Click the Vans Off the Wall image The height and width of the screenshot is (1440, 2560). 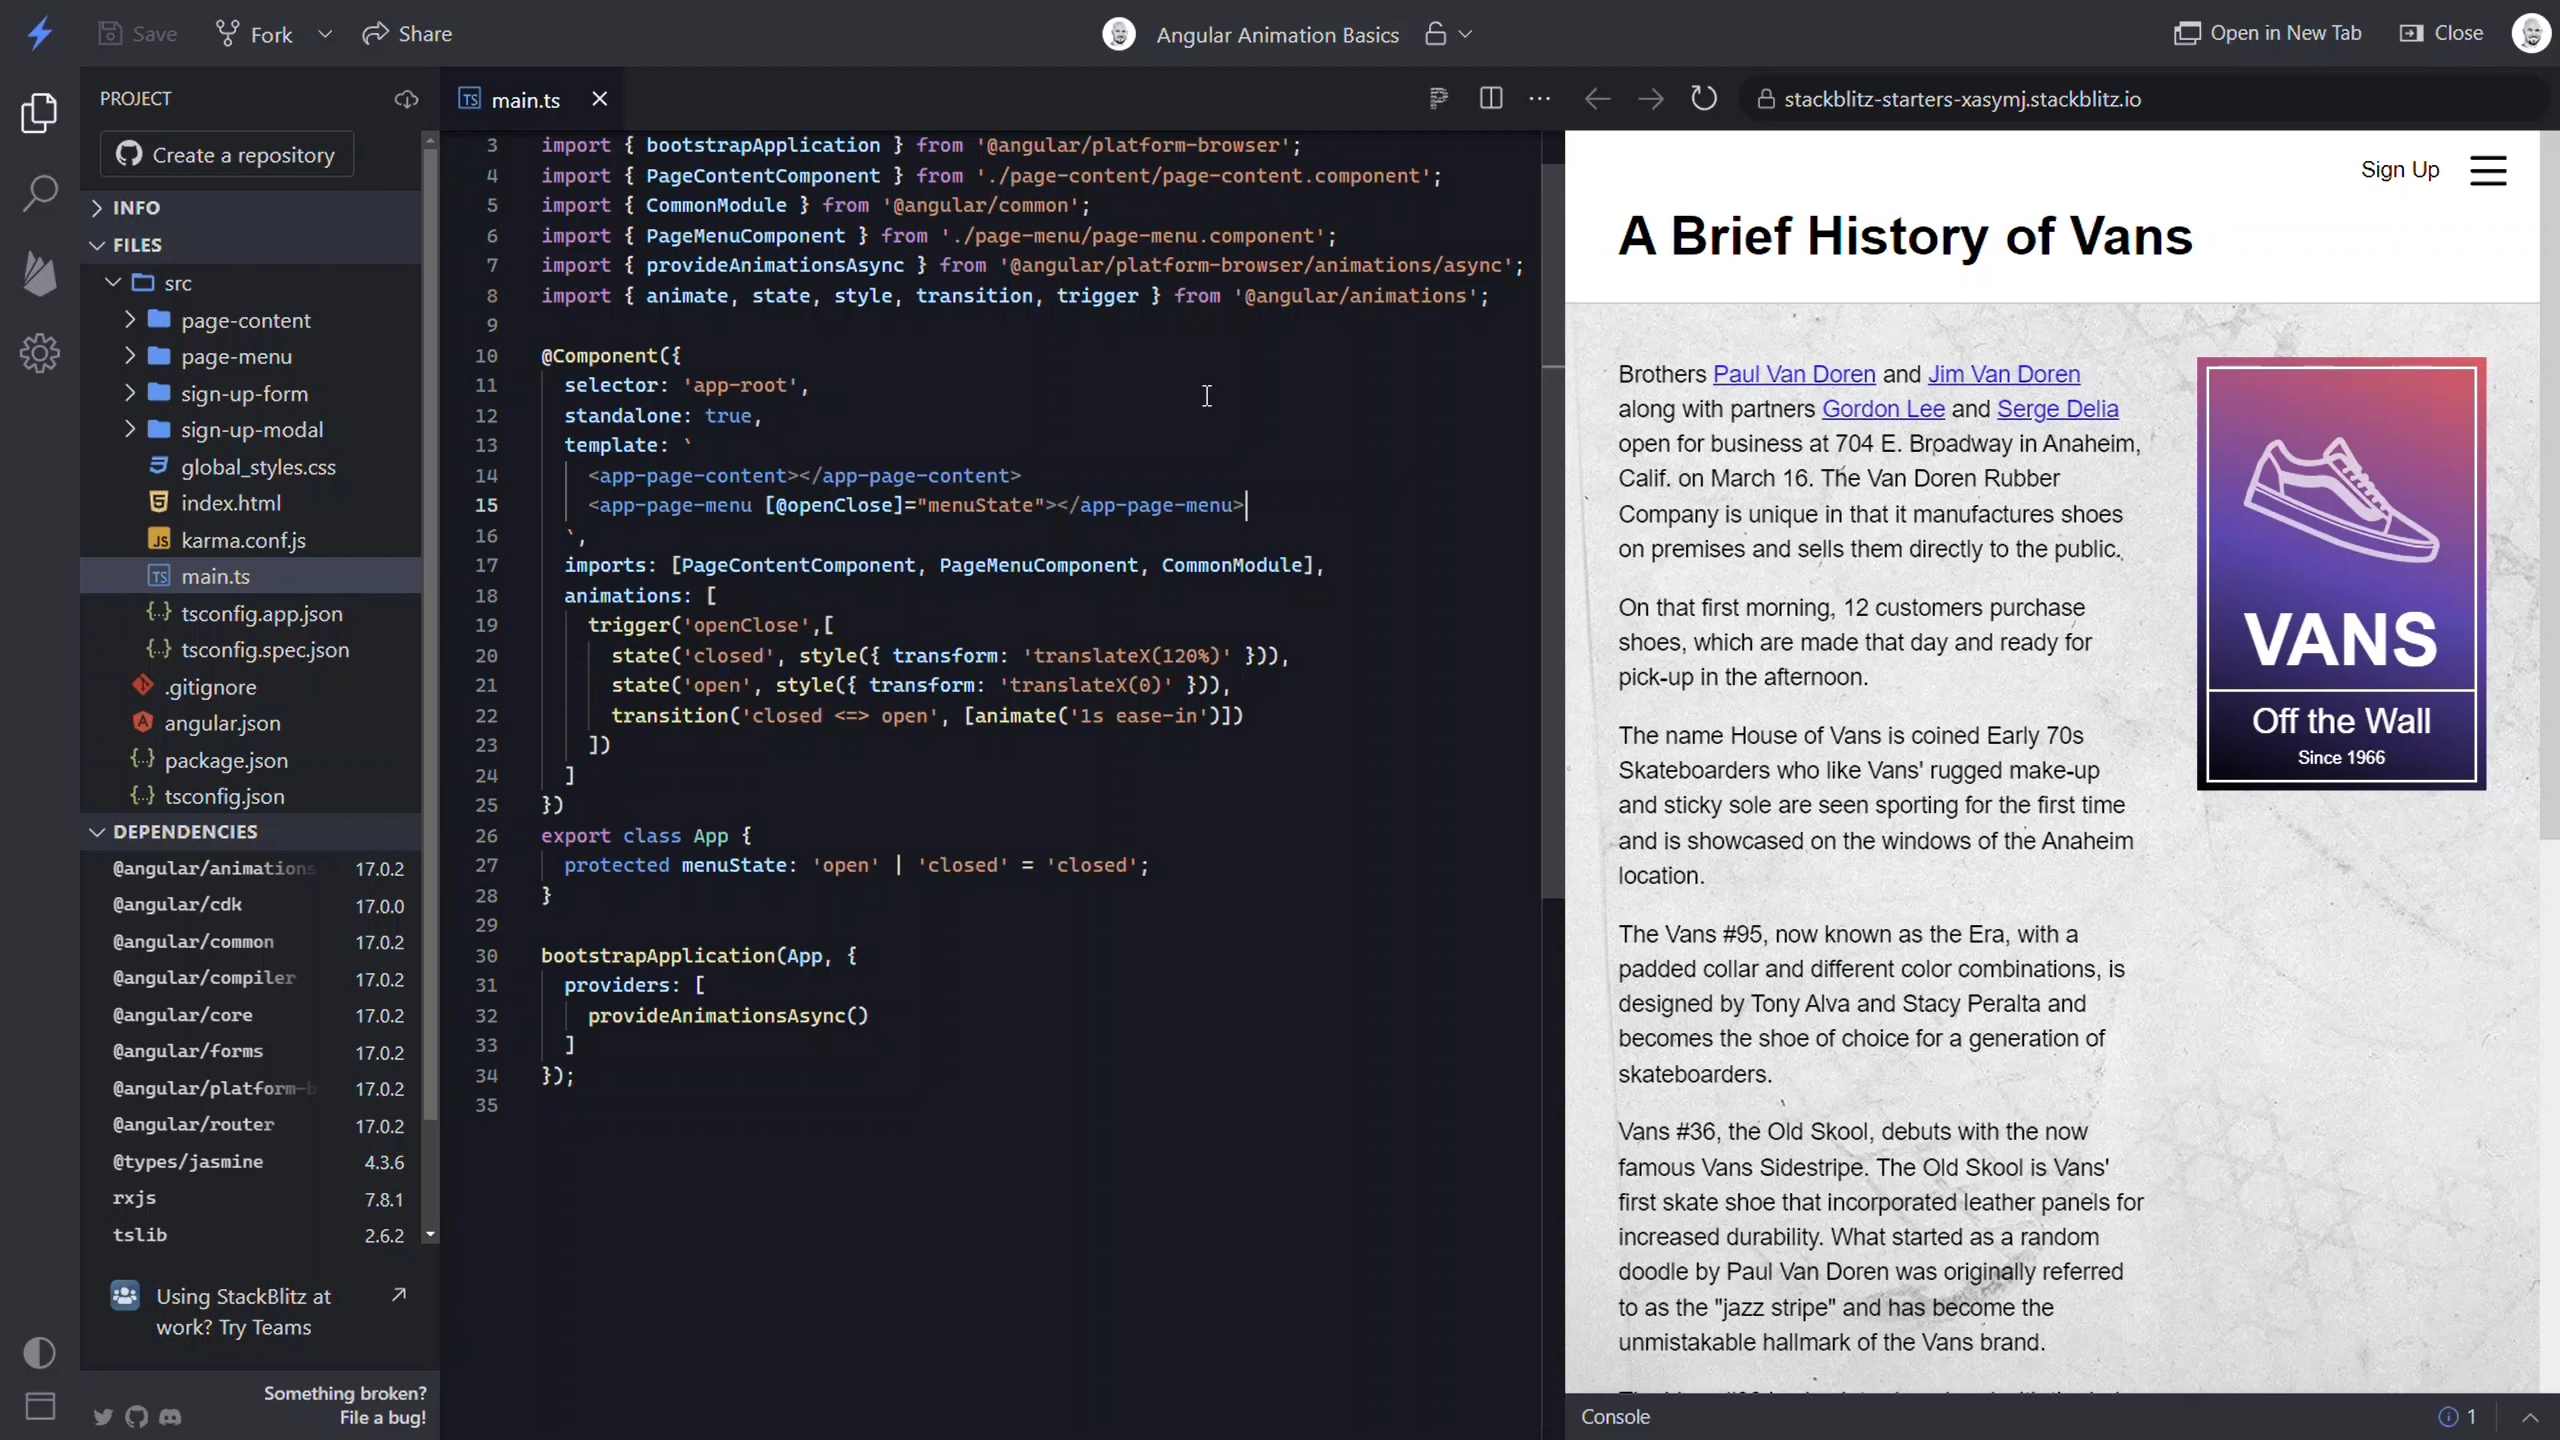(x=2341, y=573)
